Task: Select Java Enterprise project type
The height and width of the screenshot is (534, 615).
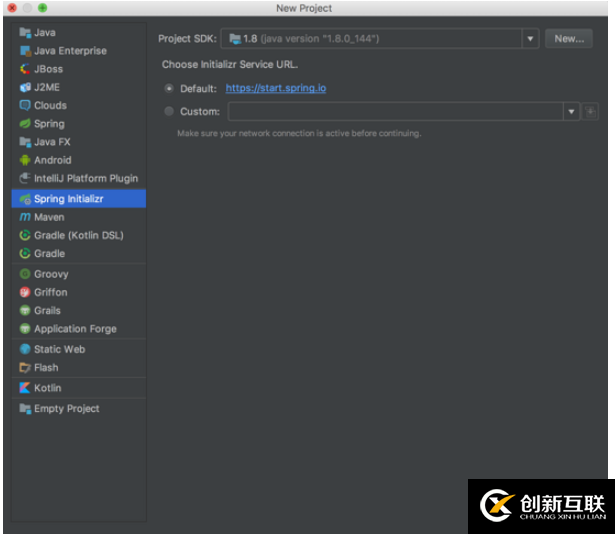Action: point(79,51)
